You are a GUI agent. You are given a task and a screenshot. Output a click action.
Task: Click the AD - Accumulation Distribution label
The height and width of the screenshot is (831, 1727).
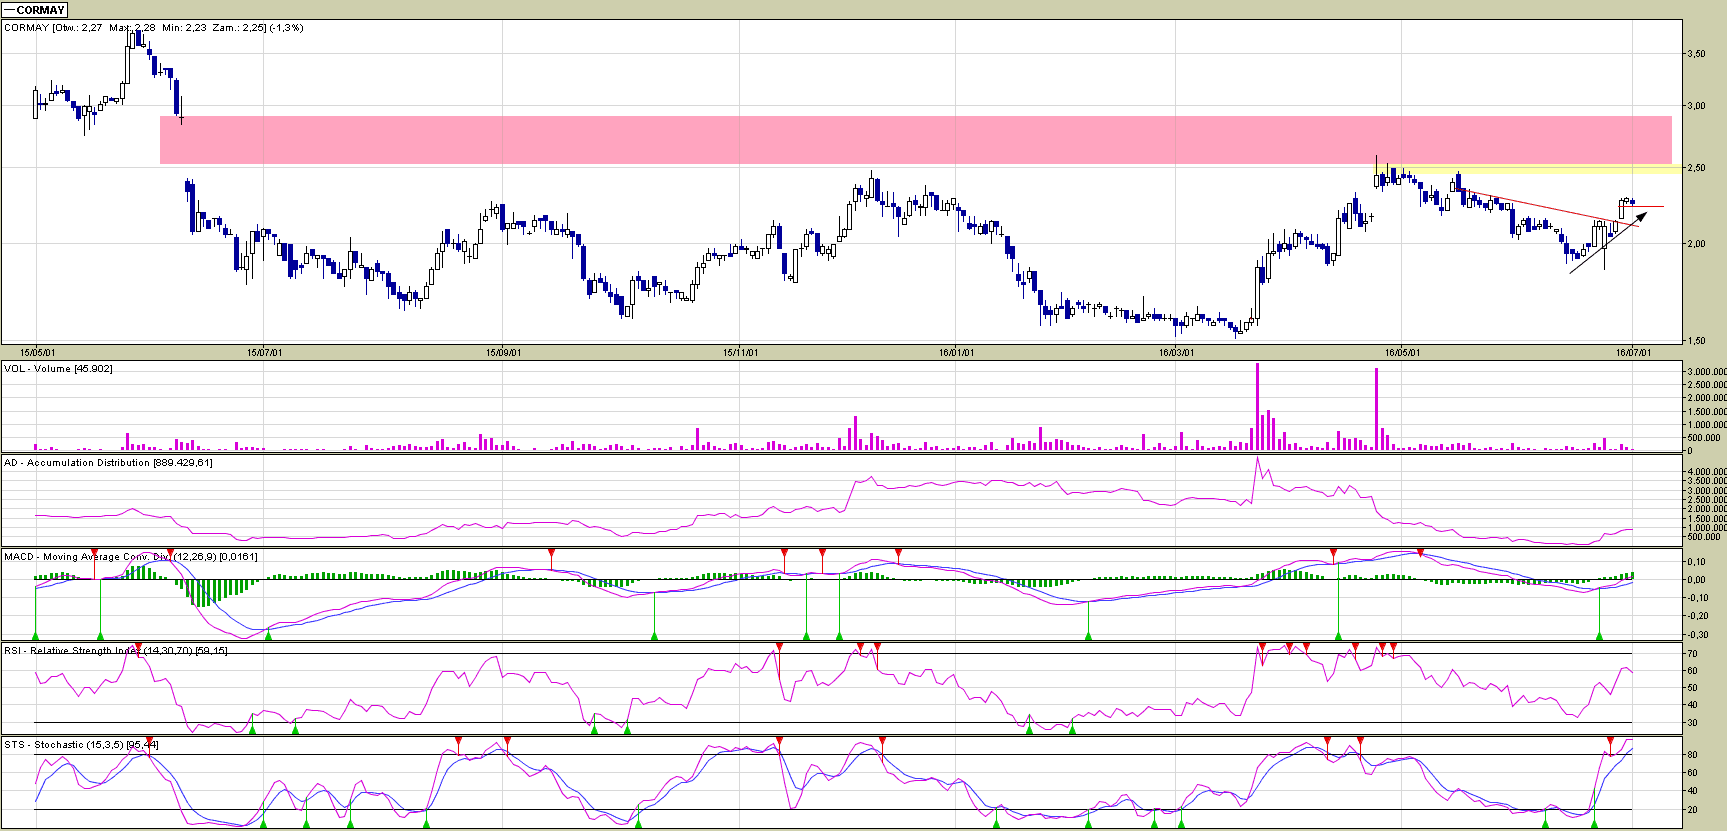coord(108,463)
